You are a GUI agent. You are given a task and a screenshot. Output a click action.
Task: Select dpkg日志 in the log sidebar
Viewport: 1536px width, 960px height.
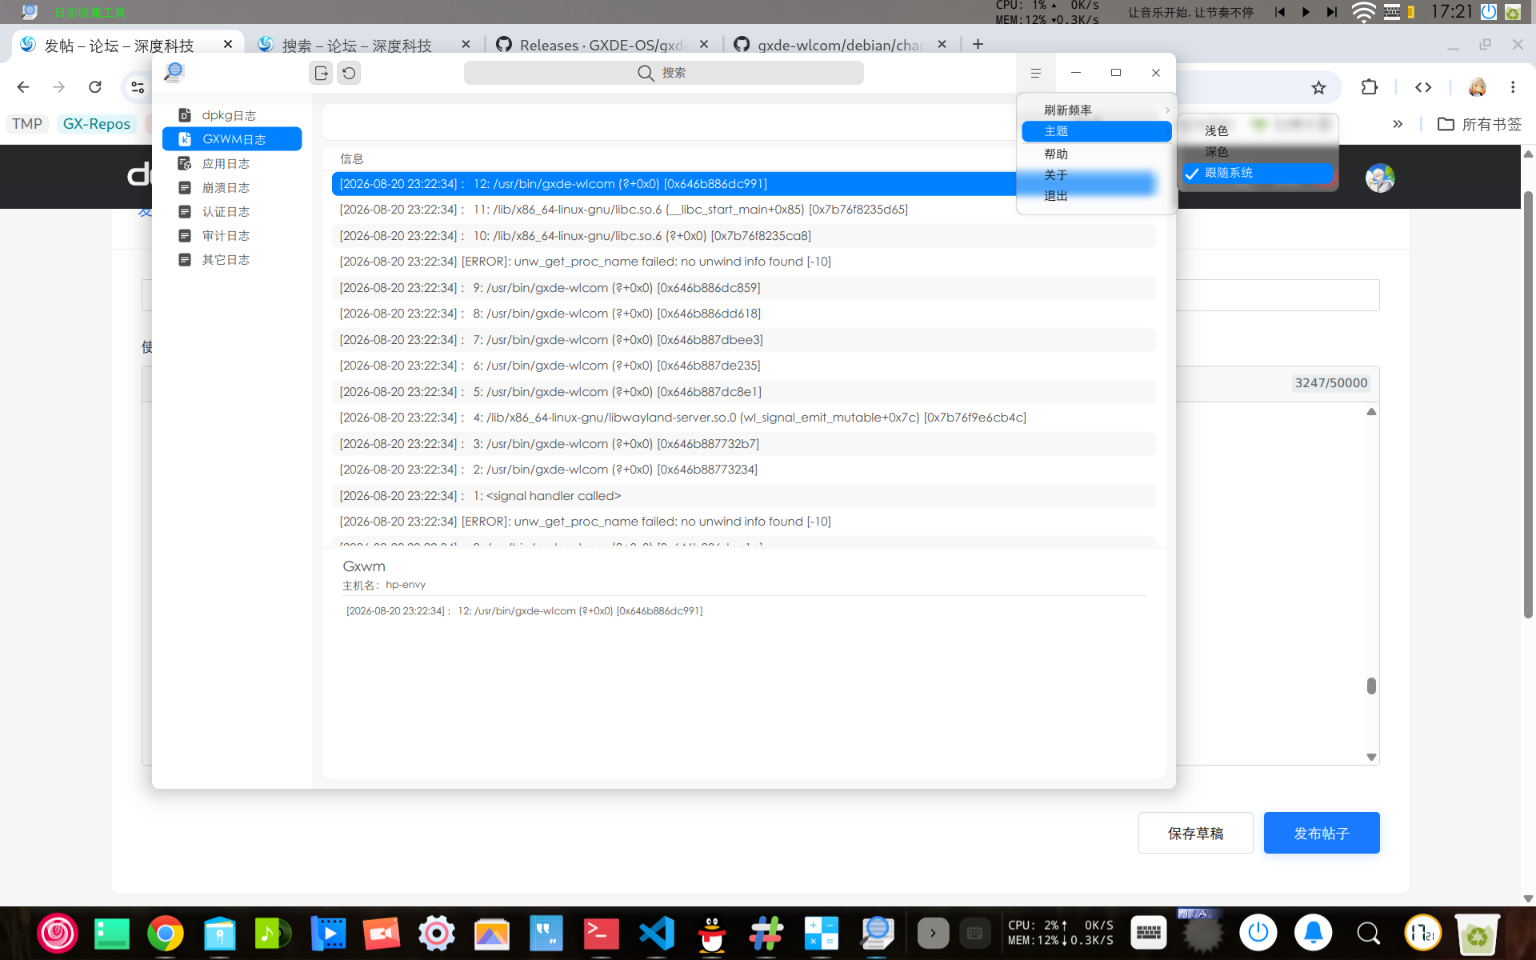[232, 115]
